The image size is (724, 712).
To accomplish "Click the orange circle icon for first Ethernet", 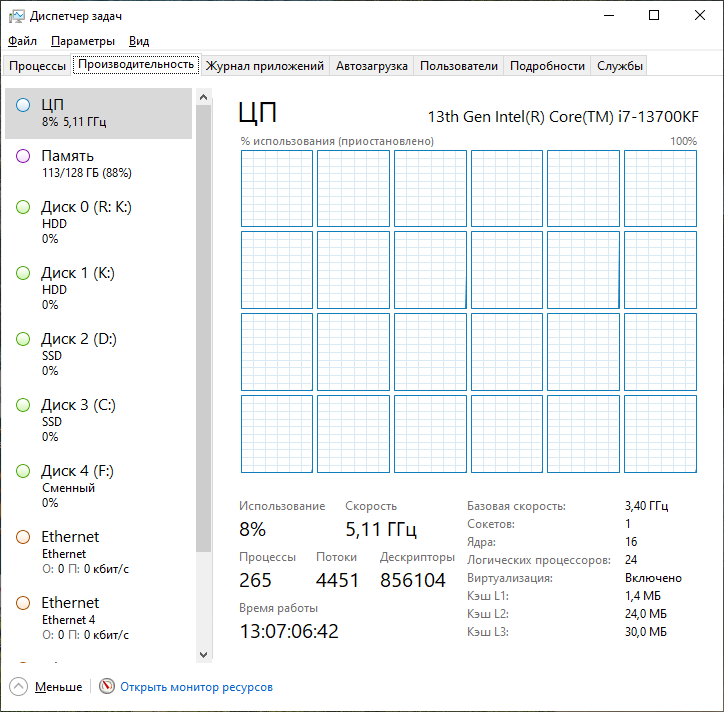I will (23, 537).
